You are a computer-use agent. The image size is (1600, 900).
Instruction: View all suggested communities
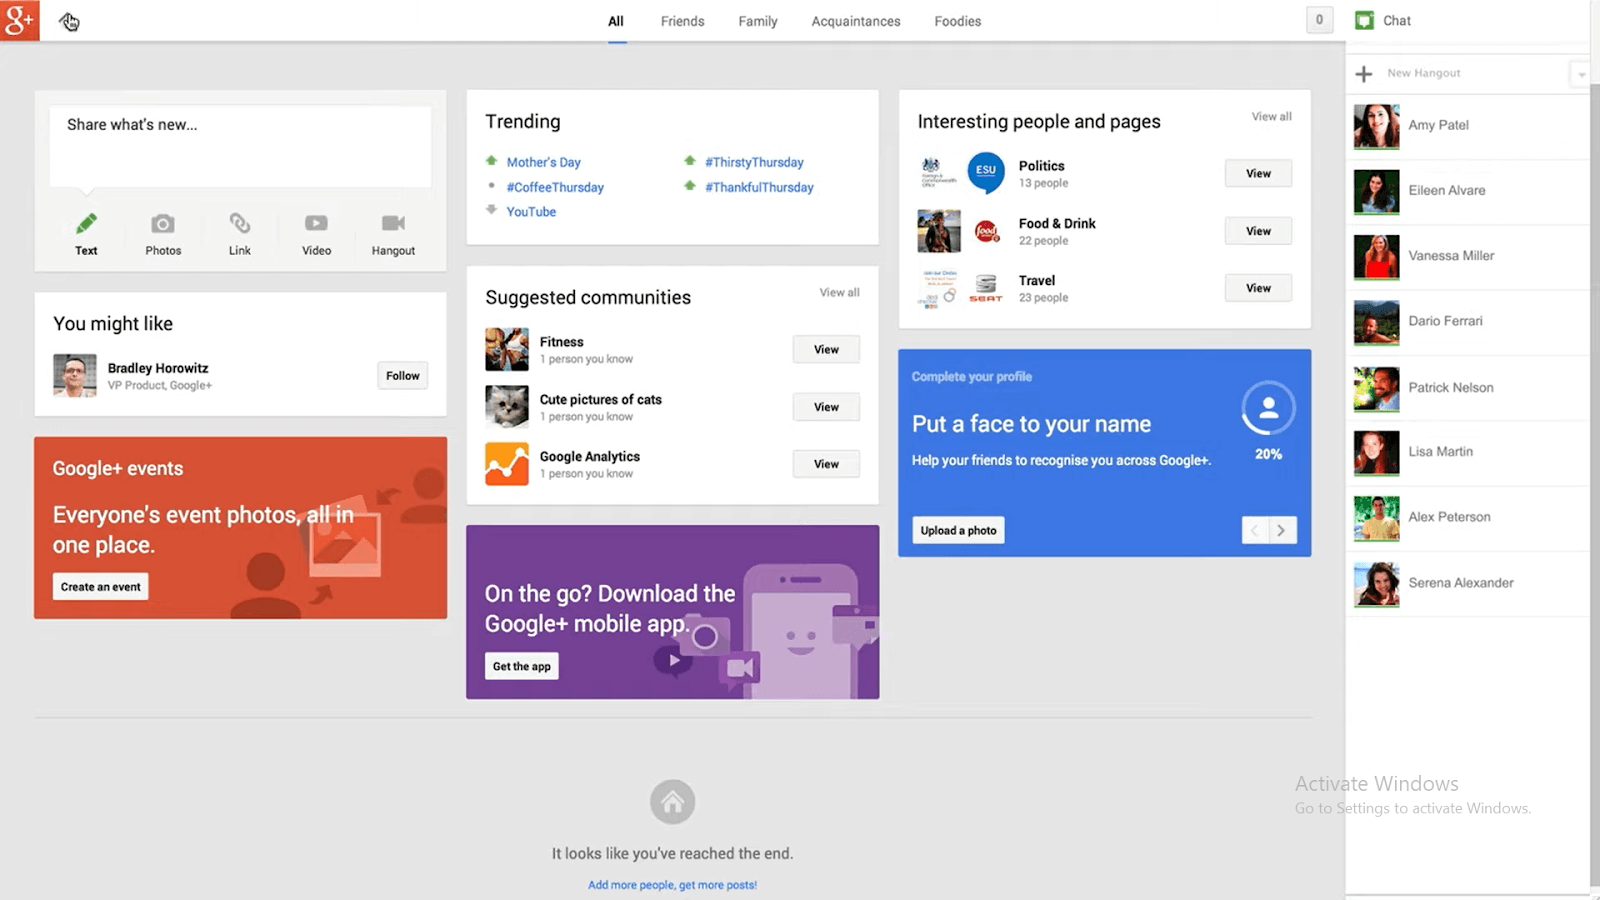coord(839,292)
